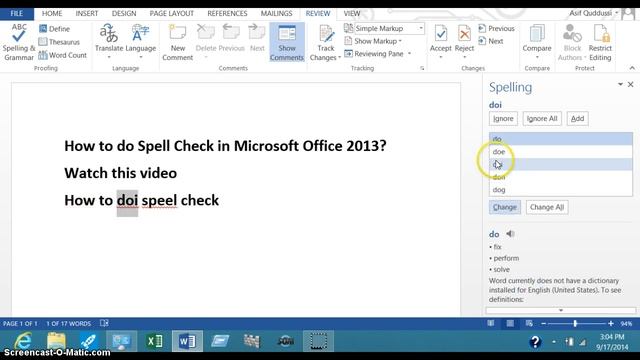Screen dimensions: 640x360
Task: Open Spelling pane options arrow
Action: coord(620,84)
